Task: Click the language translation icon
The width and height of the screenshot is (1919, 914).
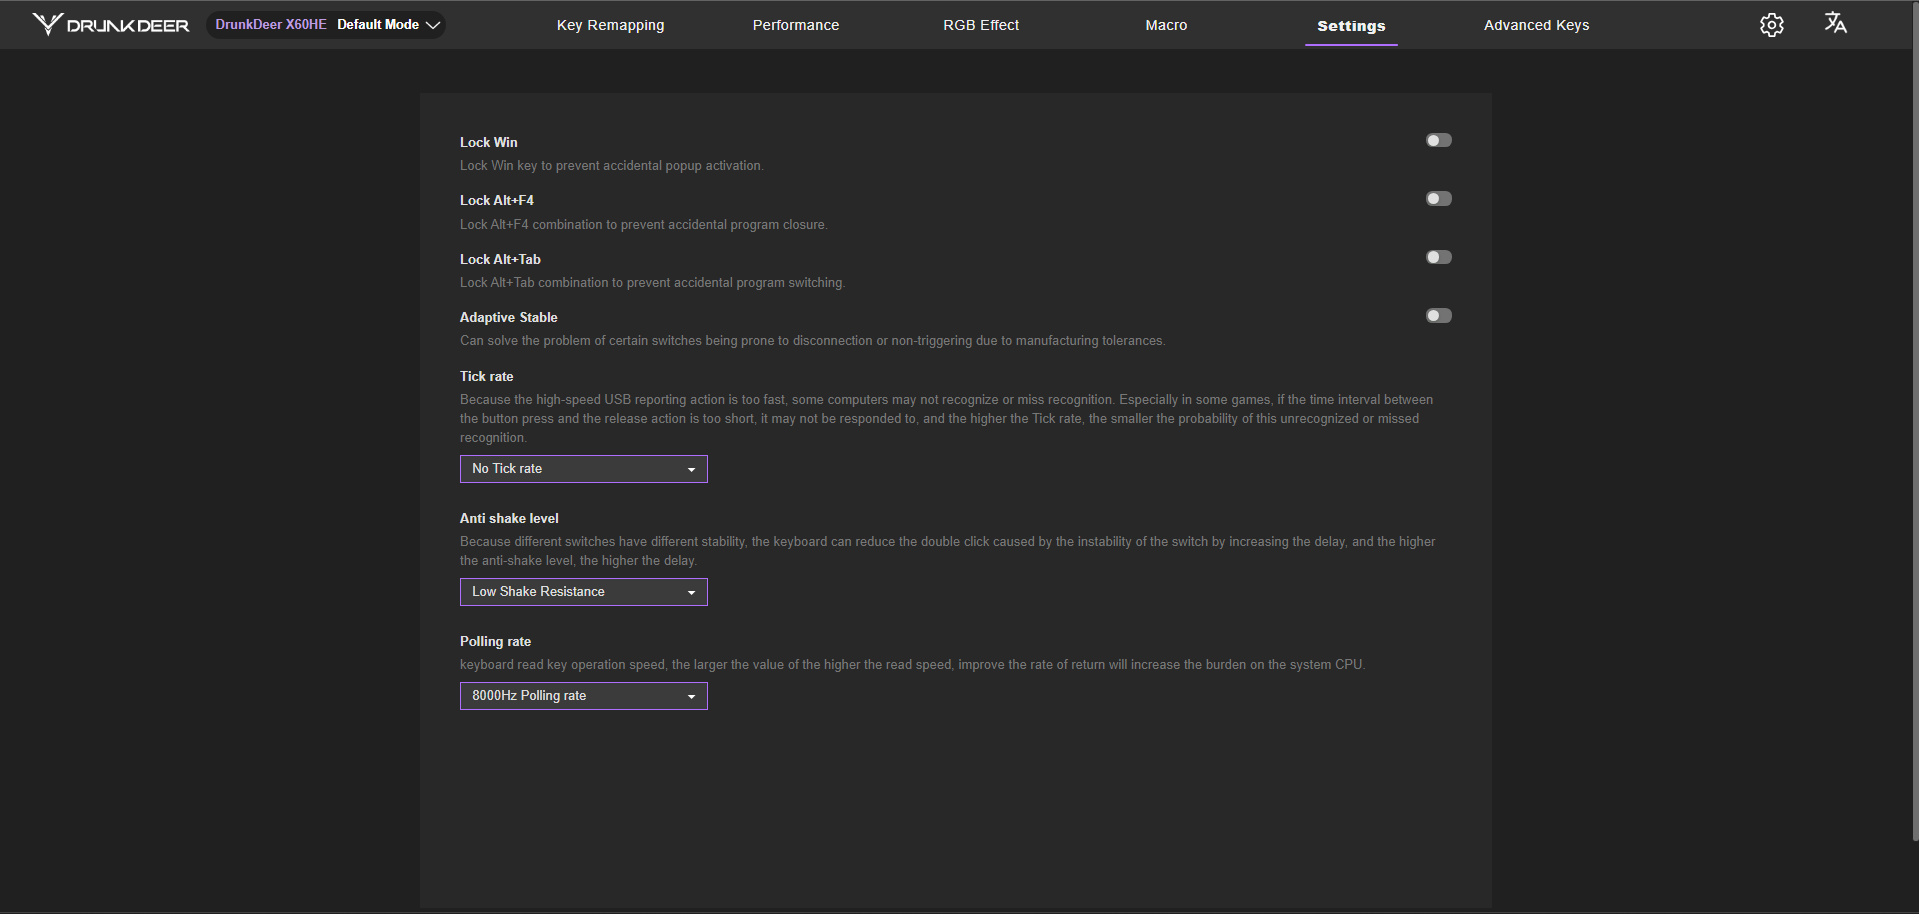Action: click(x=1835, y=23)
